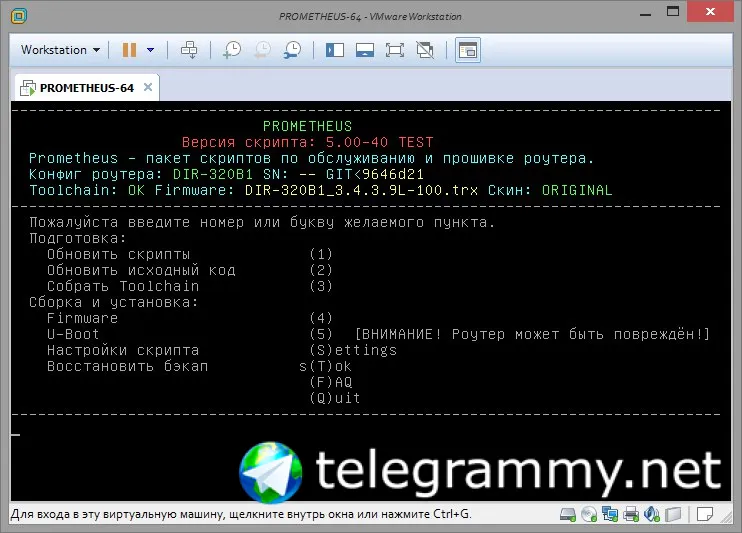Click the PROMETHEUS green heading
Screen dimensions: 742x533
click(308, 126)
